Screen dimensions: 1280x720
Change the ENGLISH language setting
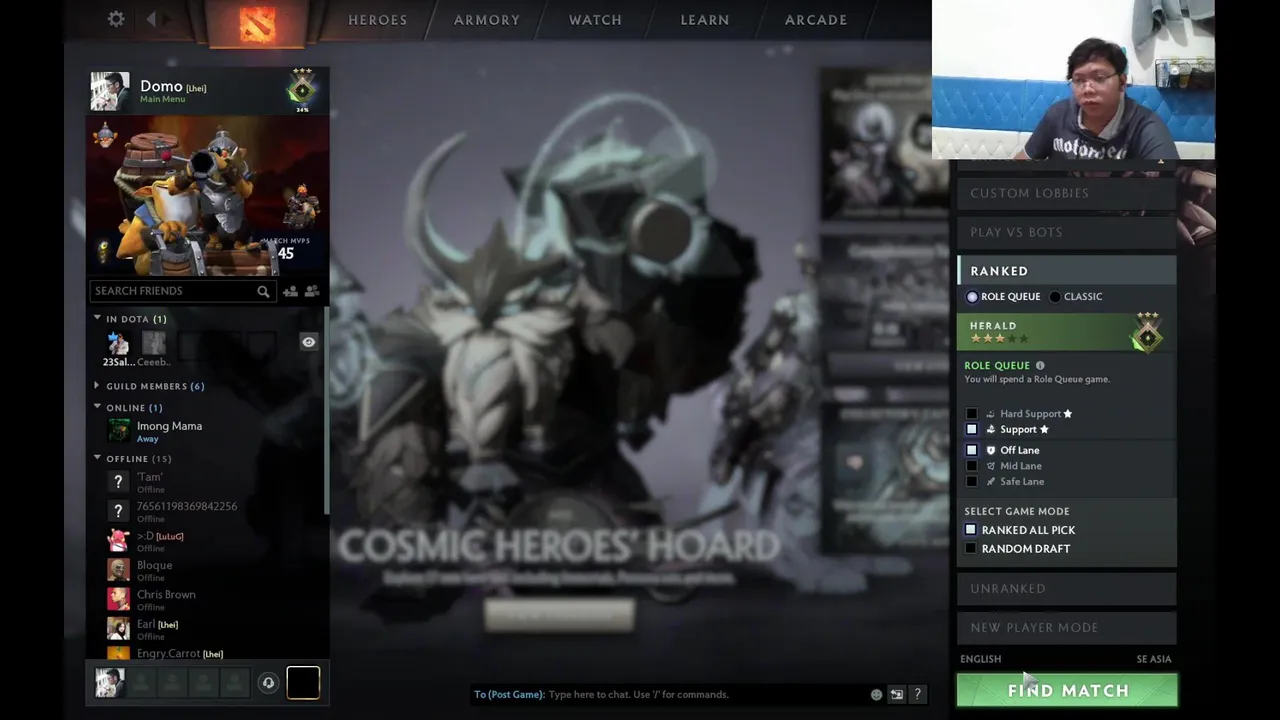980,659
